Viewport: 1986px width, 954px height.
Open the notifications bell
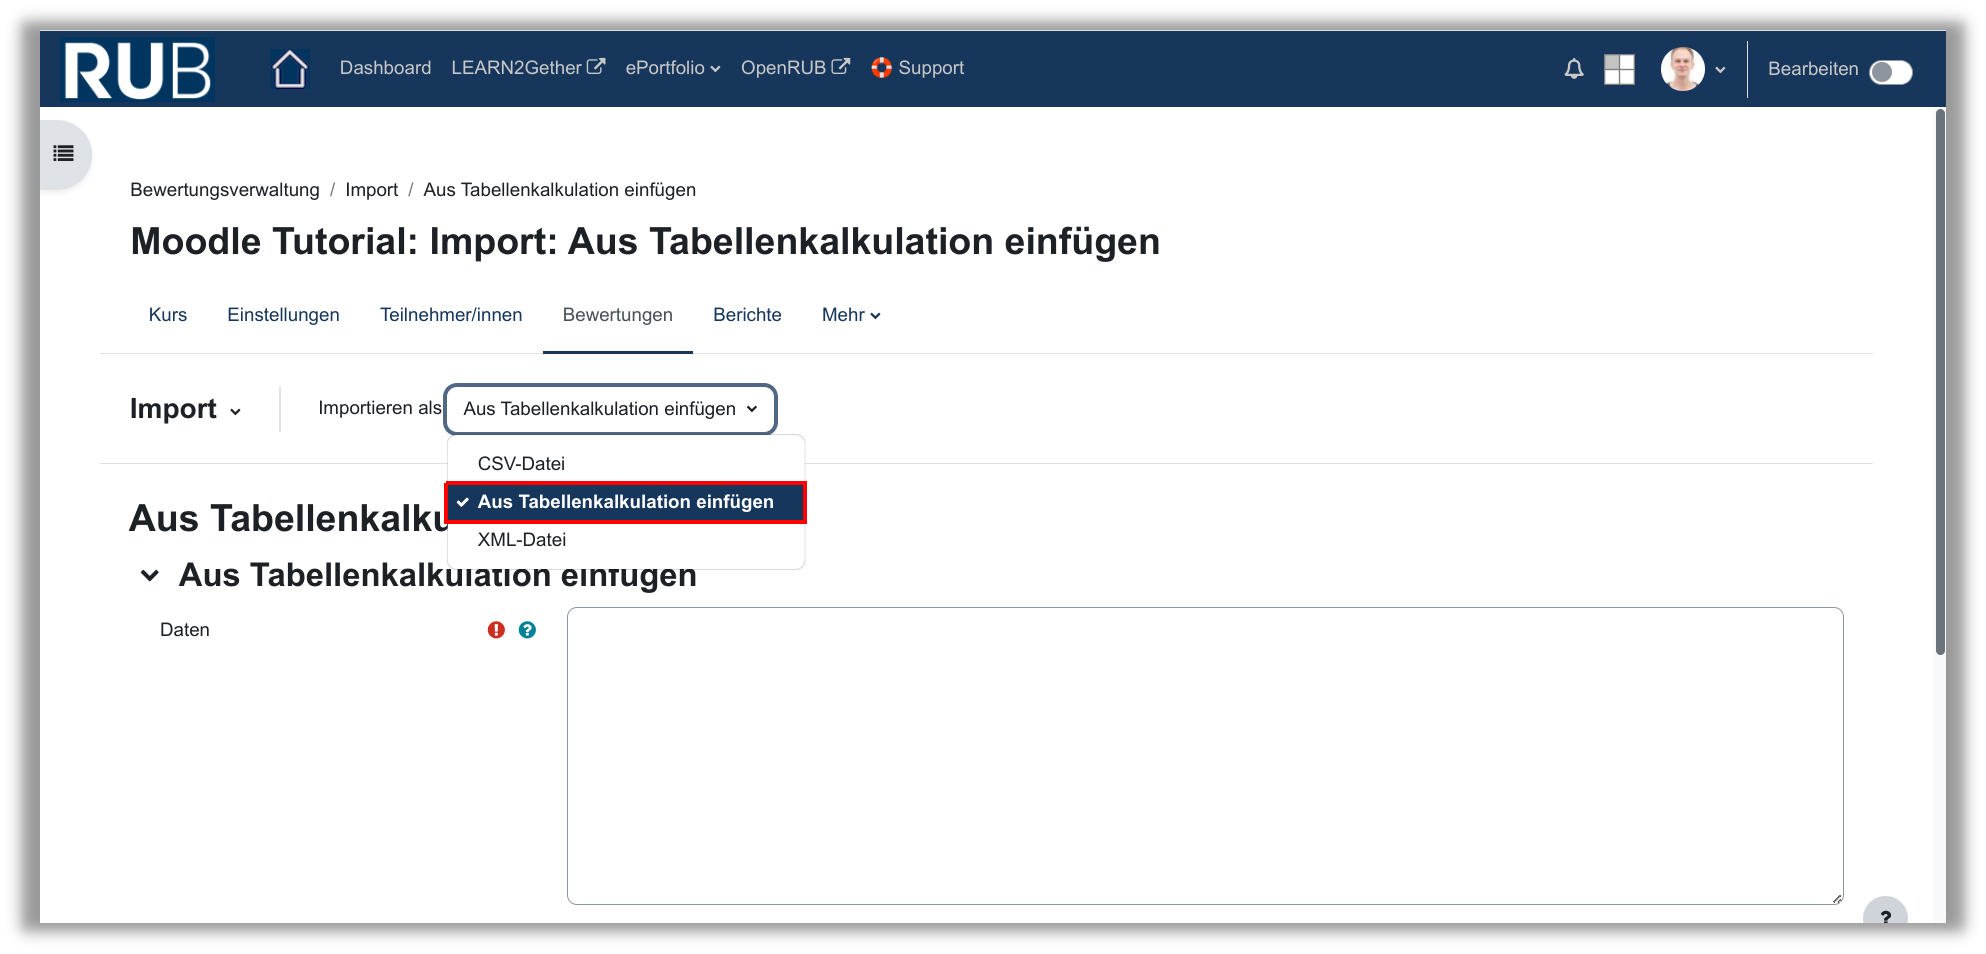click(1573, 69)
